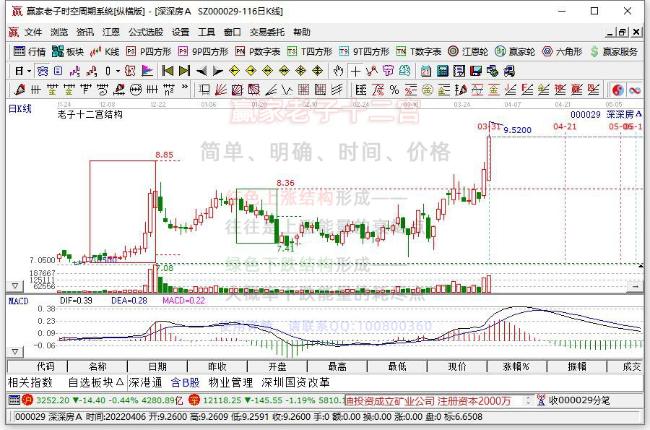This screenshot has width=650, height=430.
Task: Click the yellow diamond with left arrow
Action: 234,71
